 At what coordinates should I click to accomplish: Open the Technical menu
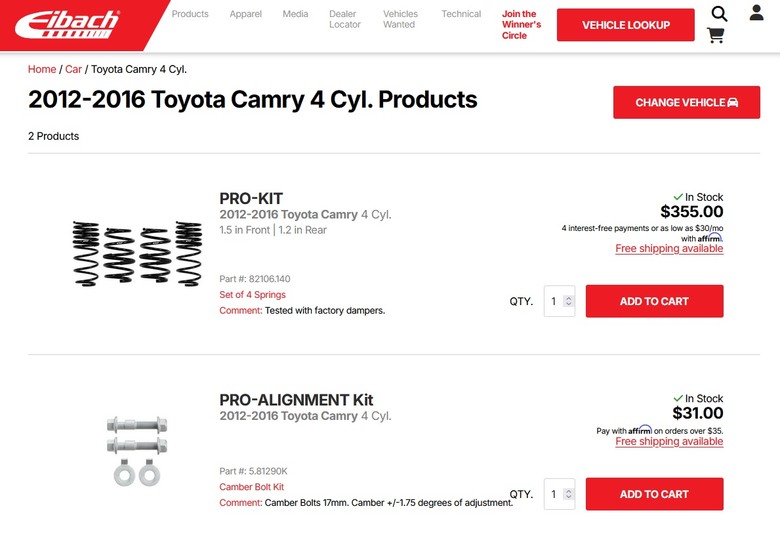461,14
